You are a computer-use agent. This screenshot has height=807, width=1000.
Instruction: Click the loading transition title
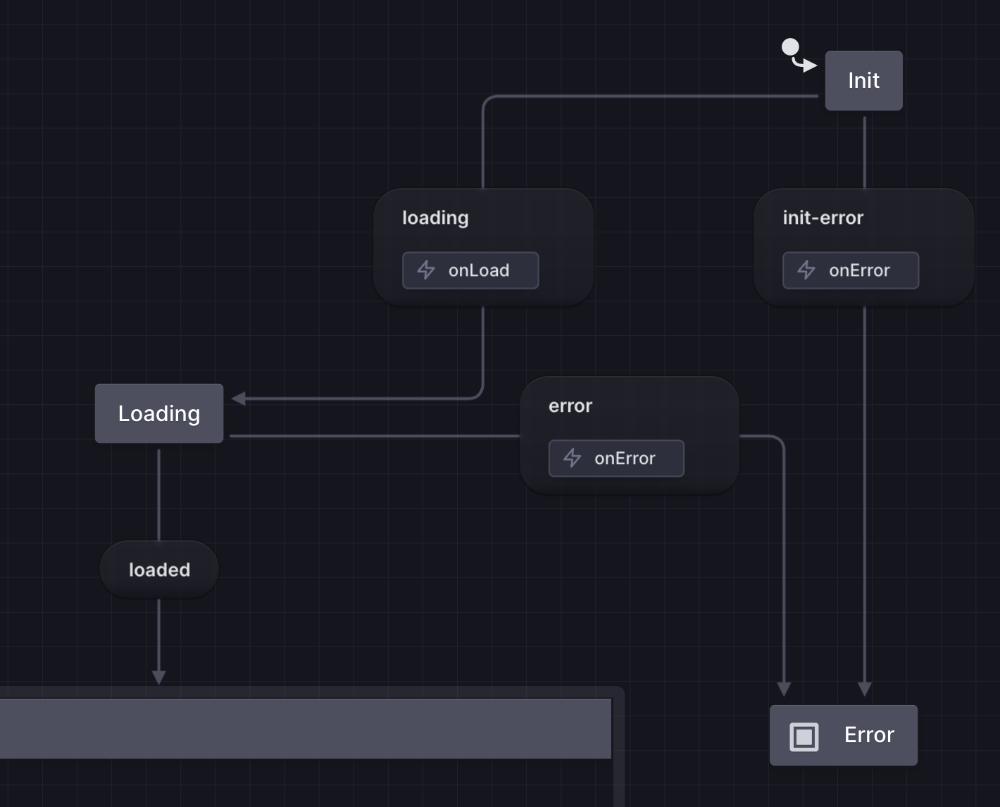(435, 218)
